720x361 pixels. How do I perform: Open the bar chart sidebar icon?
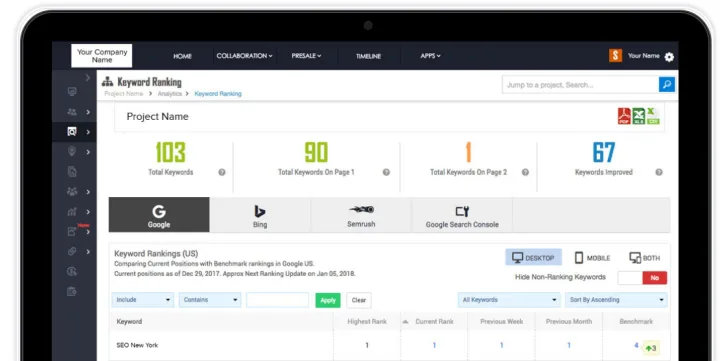click(72, 212)
